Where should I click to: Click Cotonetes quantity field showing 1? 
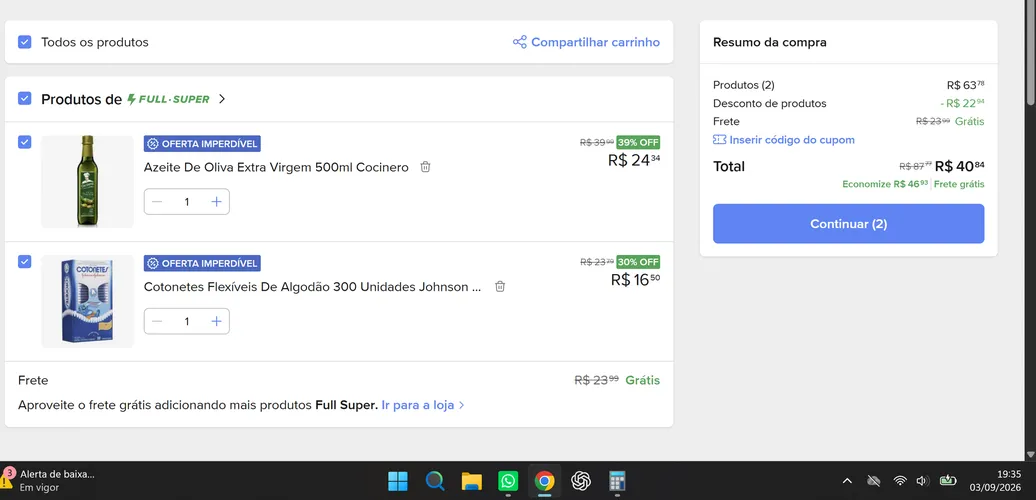click(x=186, y=321)
